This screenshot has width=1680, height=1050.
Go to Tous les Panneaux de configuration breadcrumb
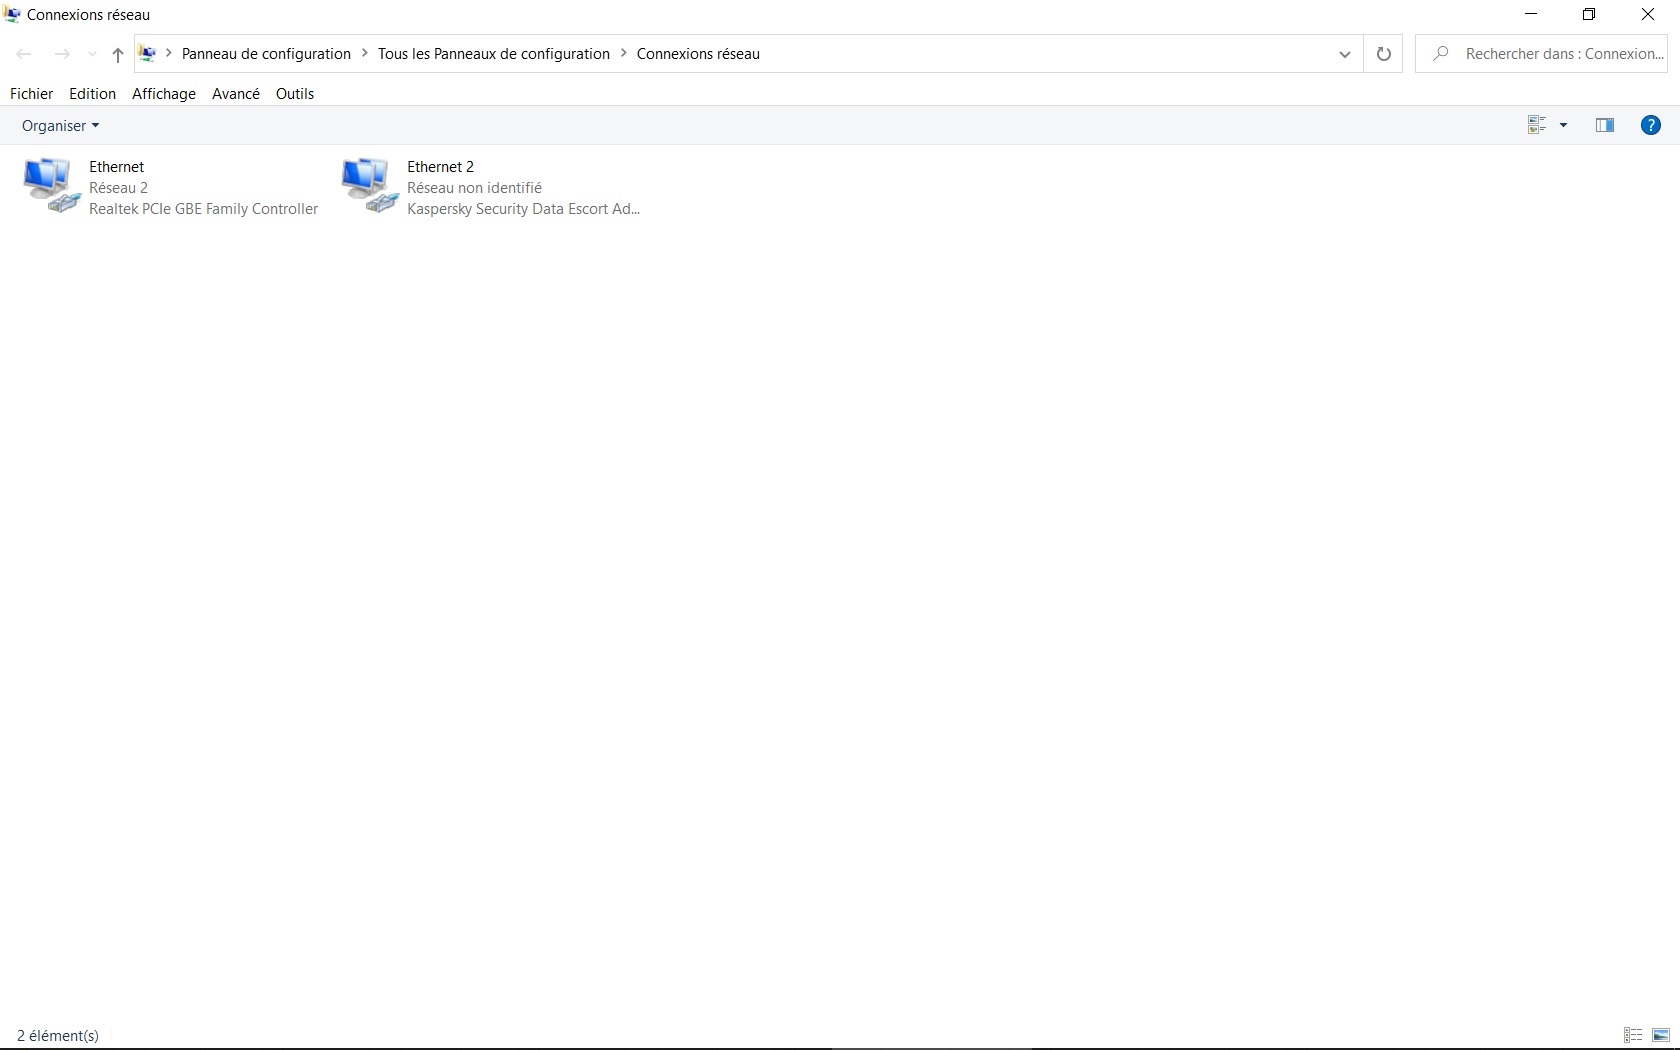[x=494, y=54]
